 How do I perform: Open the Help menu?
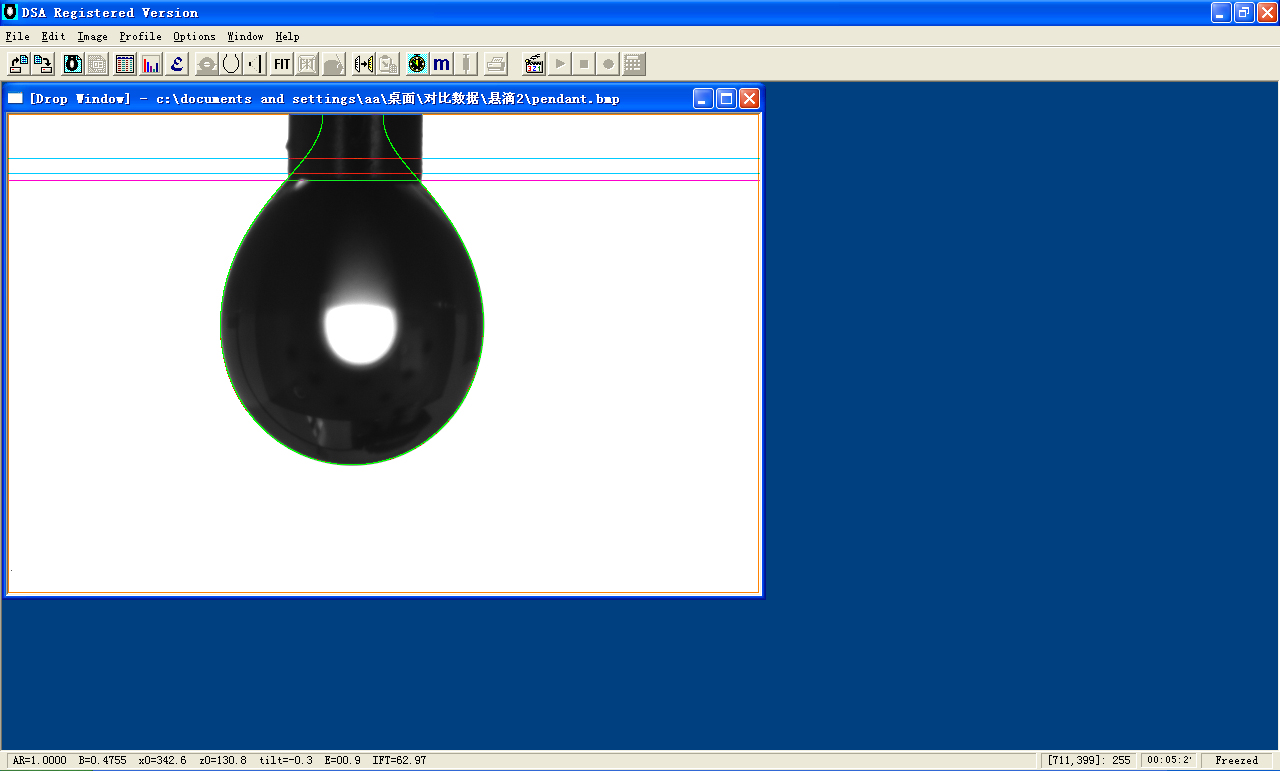coord(287,36)
